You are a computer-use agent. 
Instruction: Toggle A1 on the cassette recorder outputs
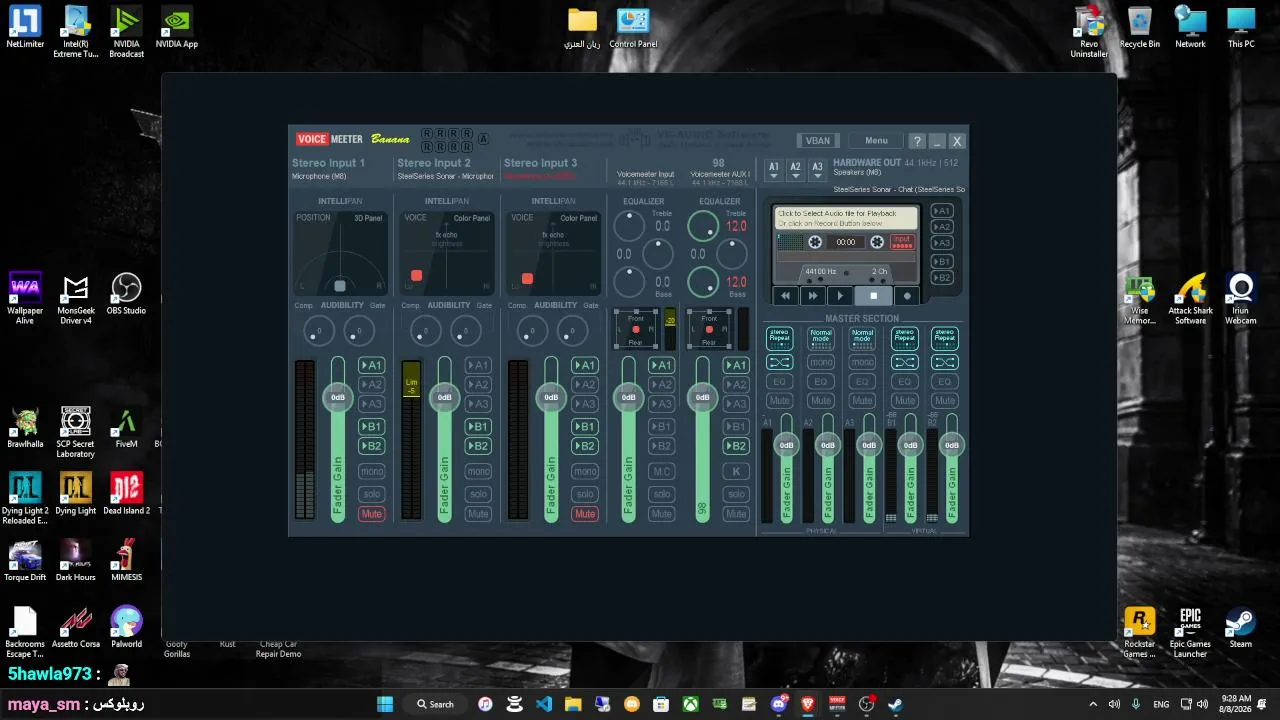click(941, 211)
